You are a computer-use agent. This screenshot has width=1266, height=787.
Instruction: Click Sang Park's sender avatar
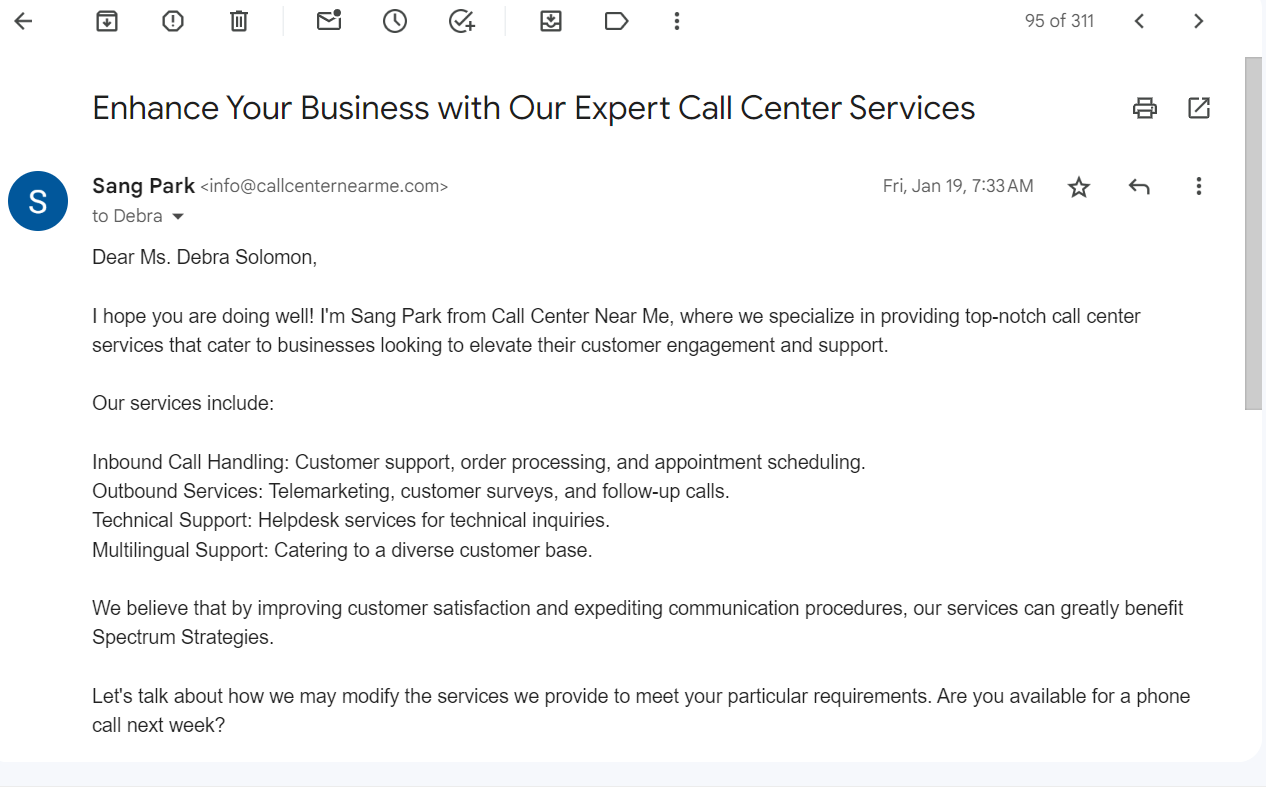pyautogui.click(x=38, y=201)
